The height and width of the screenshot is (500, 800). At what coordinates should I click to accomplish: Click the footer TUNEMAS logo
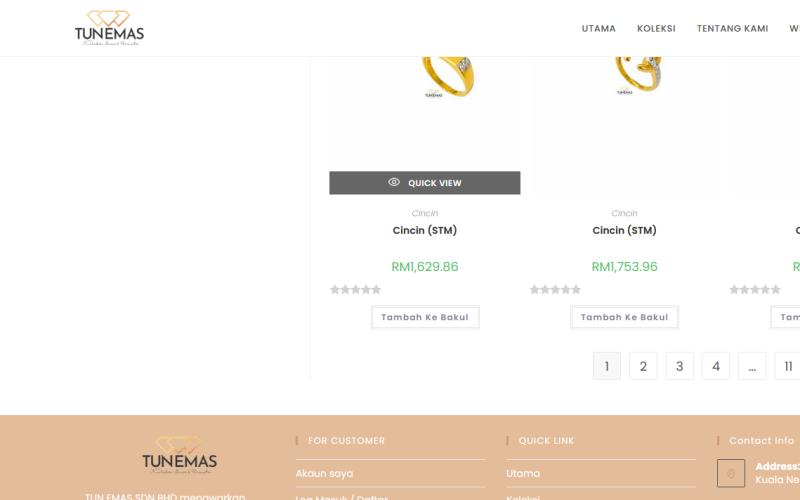[179, 456]
